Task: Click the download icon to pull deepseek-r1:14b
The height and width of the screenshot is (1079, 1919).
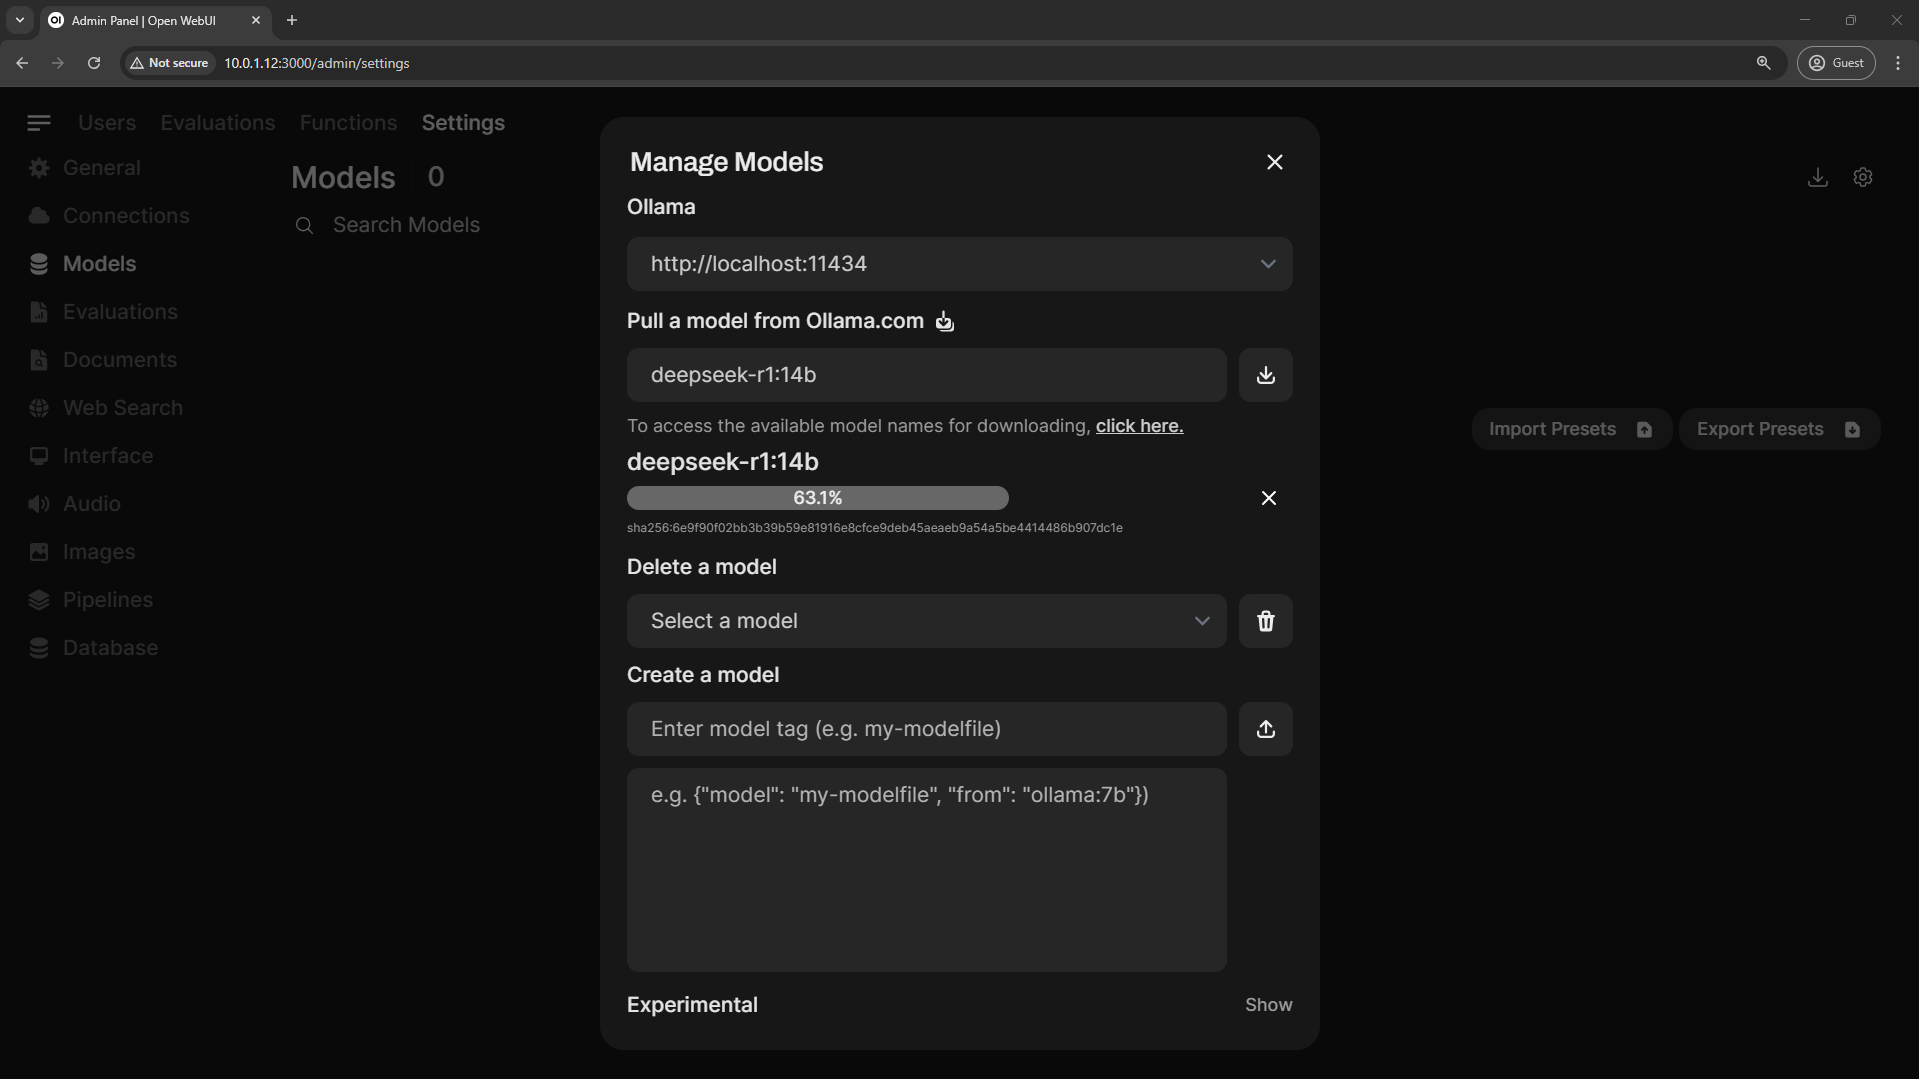Action: click(1264, 374)
